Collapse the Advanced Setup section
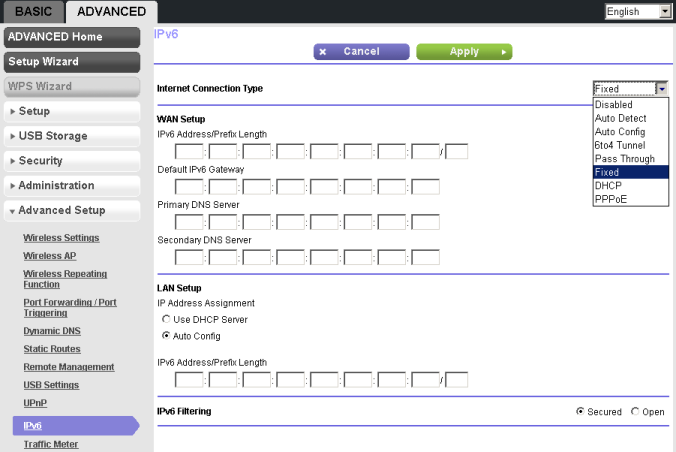676x452 pixels. click(x=72, y=210)
